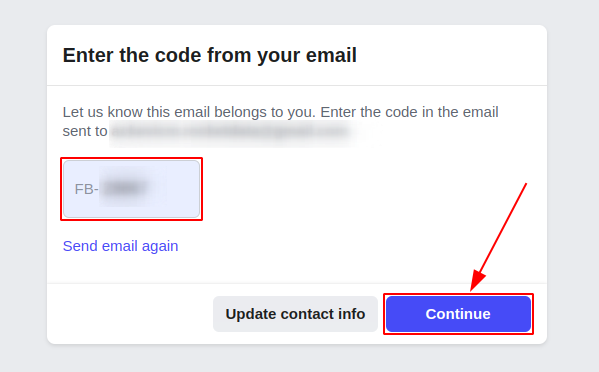The image size is (599, 372).
Task: Request a new code via Send email again
Action: coord(120,246)
